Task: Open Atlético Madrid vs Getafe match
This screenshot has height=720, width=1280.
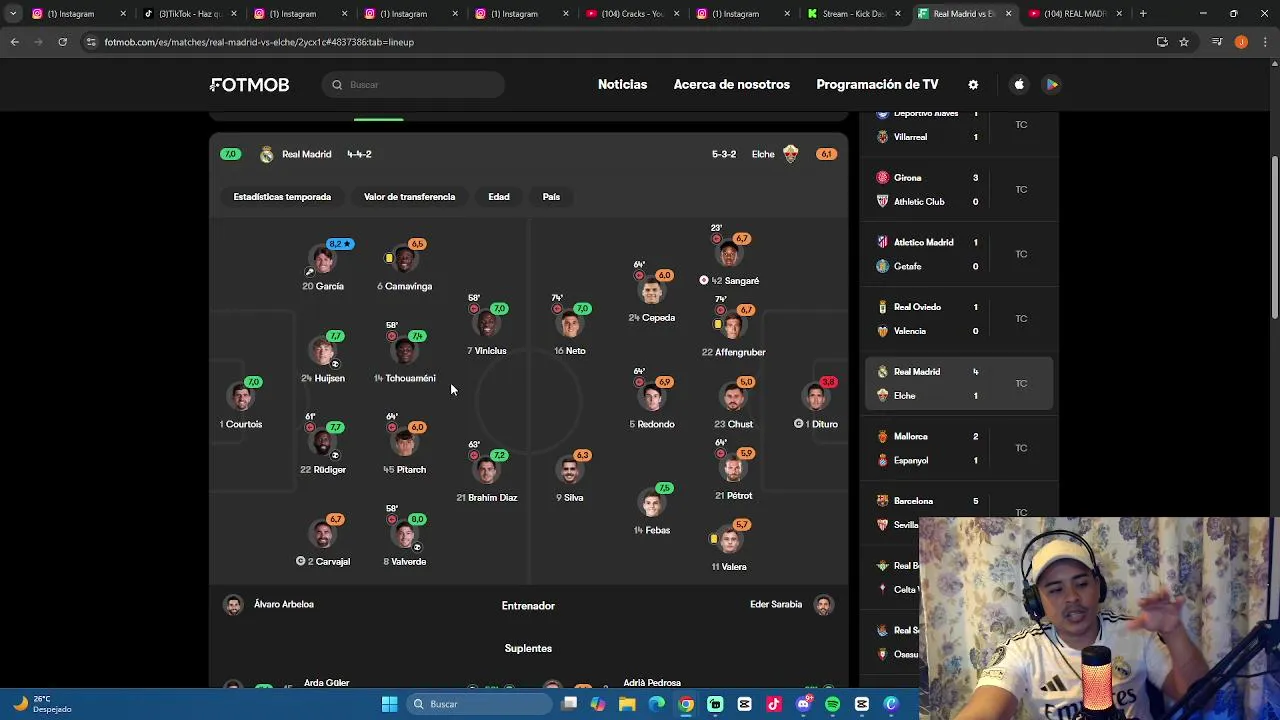Action: pos(959,254)
